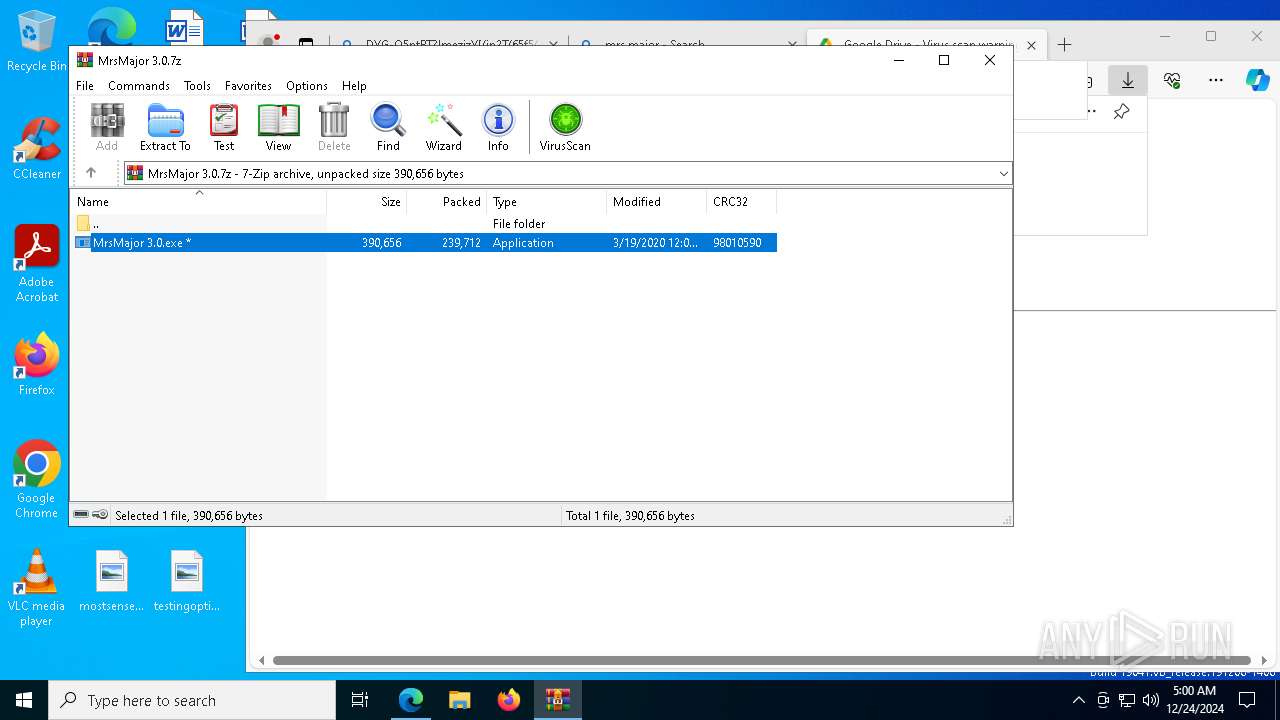
Task: Select the mostsense... desktop file
Action: click(x=112, y=581)
